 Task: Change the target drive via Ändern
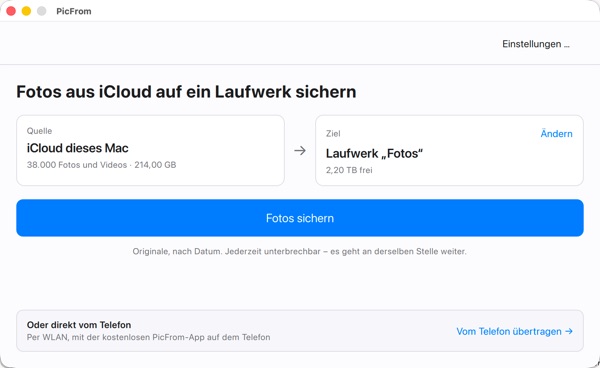click(556, 134)
